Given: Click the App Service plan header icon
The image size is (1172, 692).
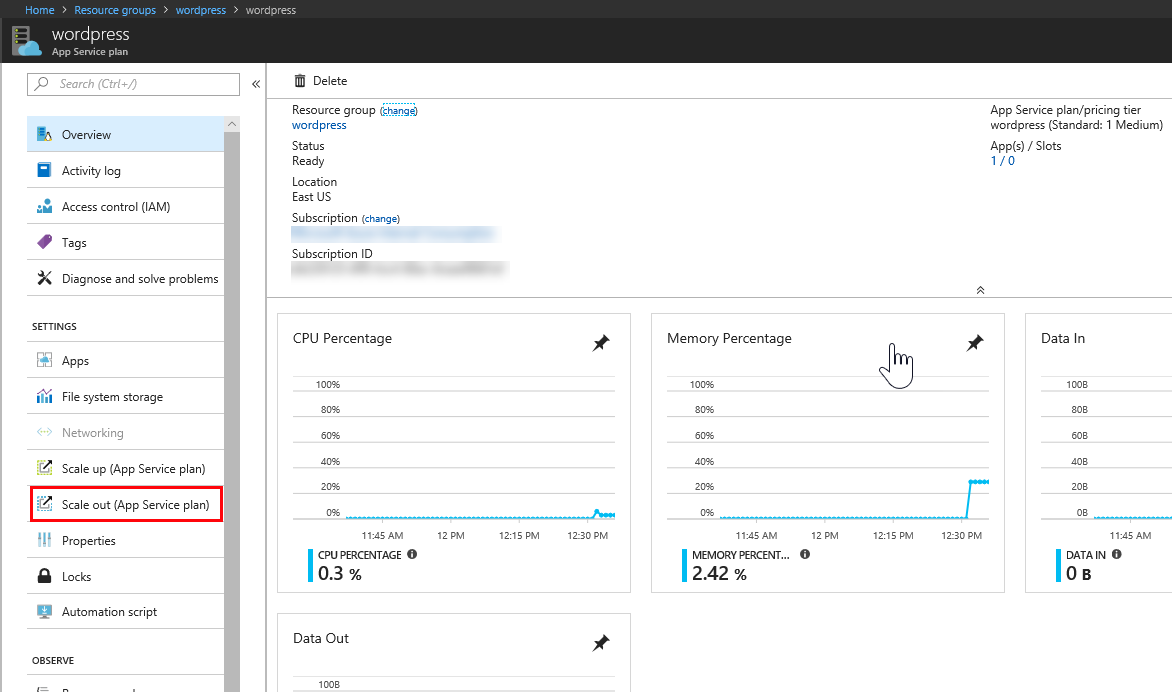Looking at the screenshot, I should (x=26, y=41).
